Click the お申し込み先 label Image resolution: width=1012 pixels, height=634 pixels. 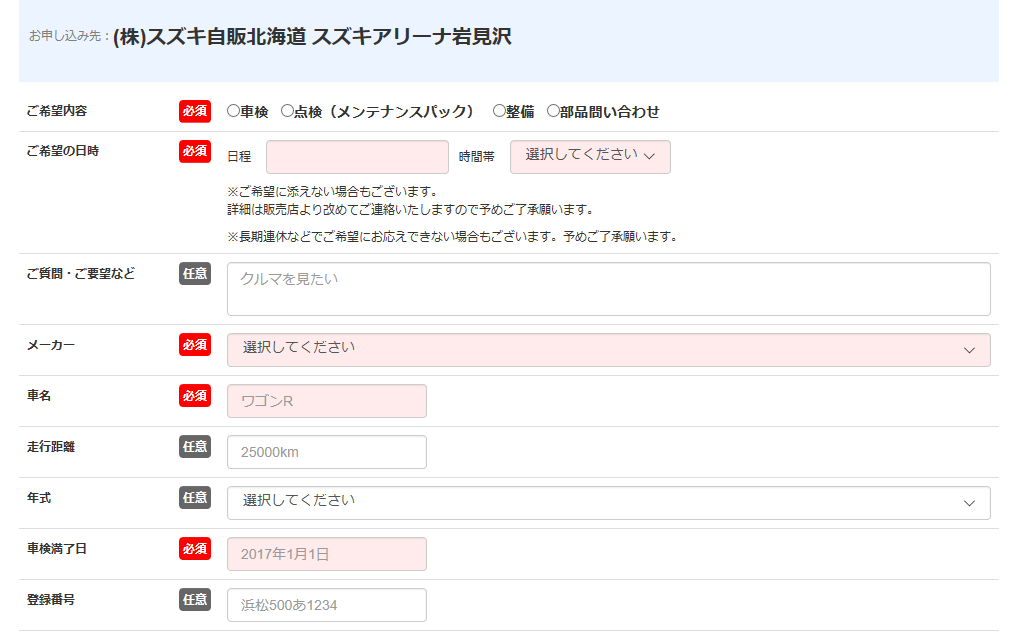coord(68,36)
